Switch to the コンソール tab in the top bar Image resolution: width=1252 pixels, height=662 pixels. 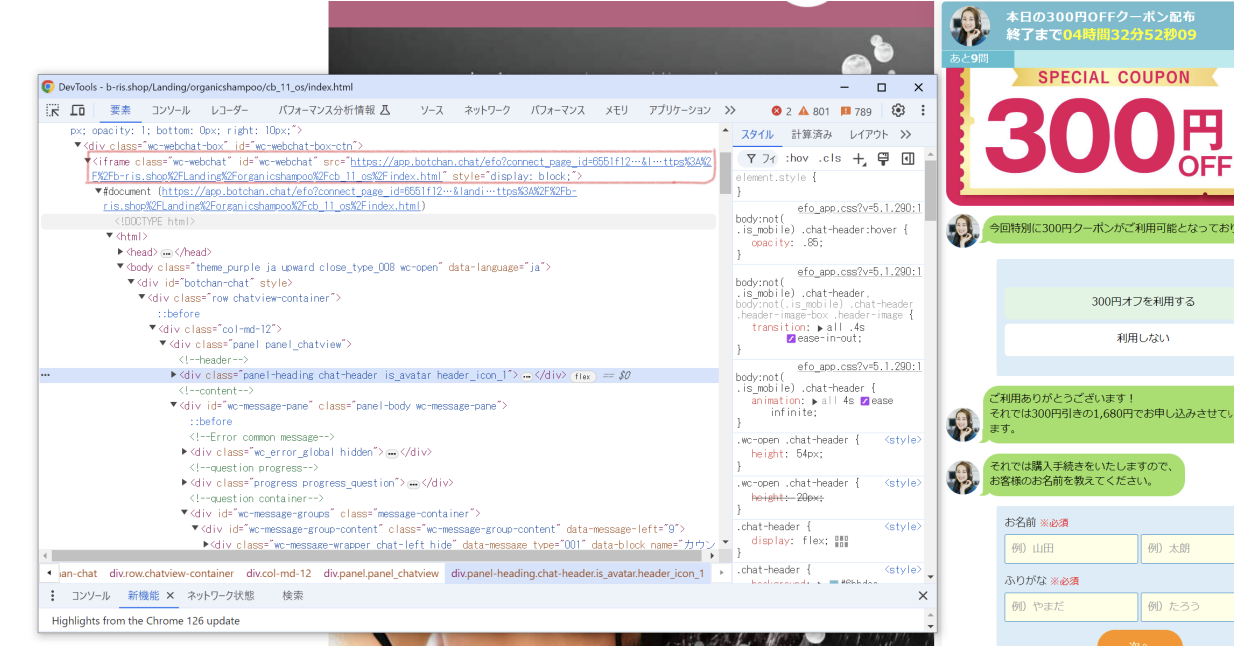point(171,110)
